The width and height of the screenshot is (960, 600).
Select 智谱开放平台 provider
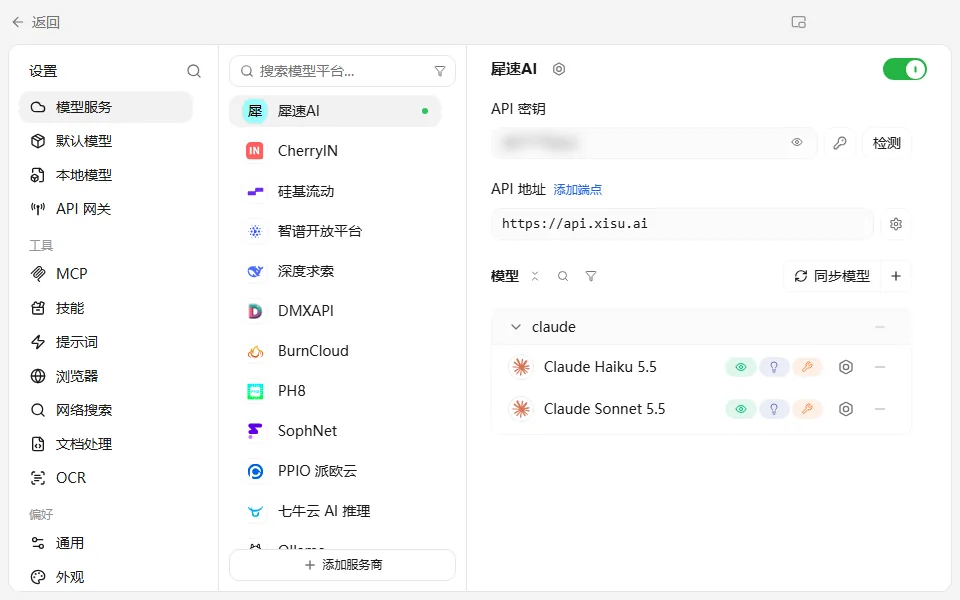336,231
